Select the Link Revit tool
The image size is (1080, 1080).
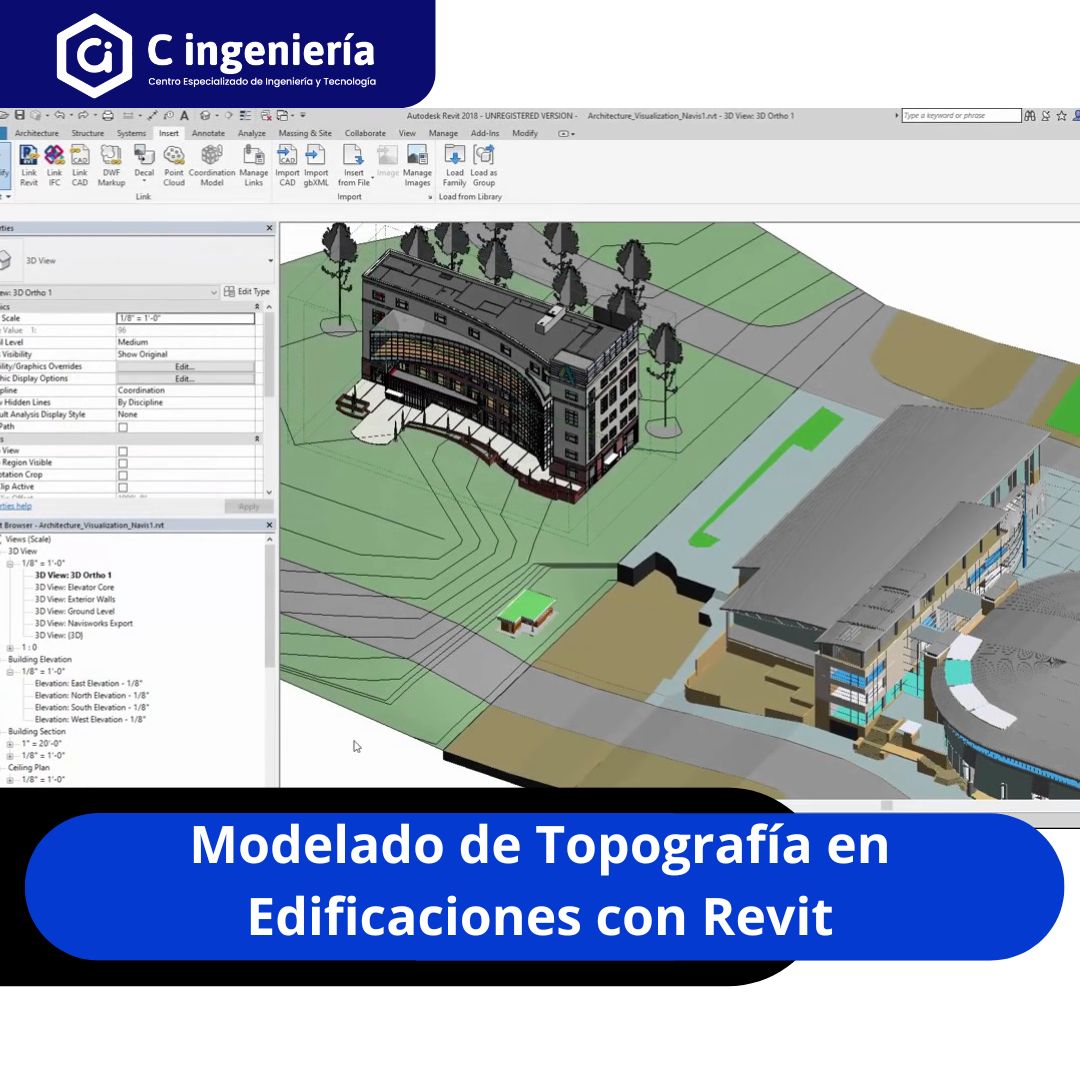tap(29, 160)
